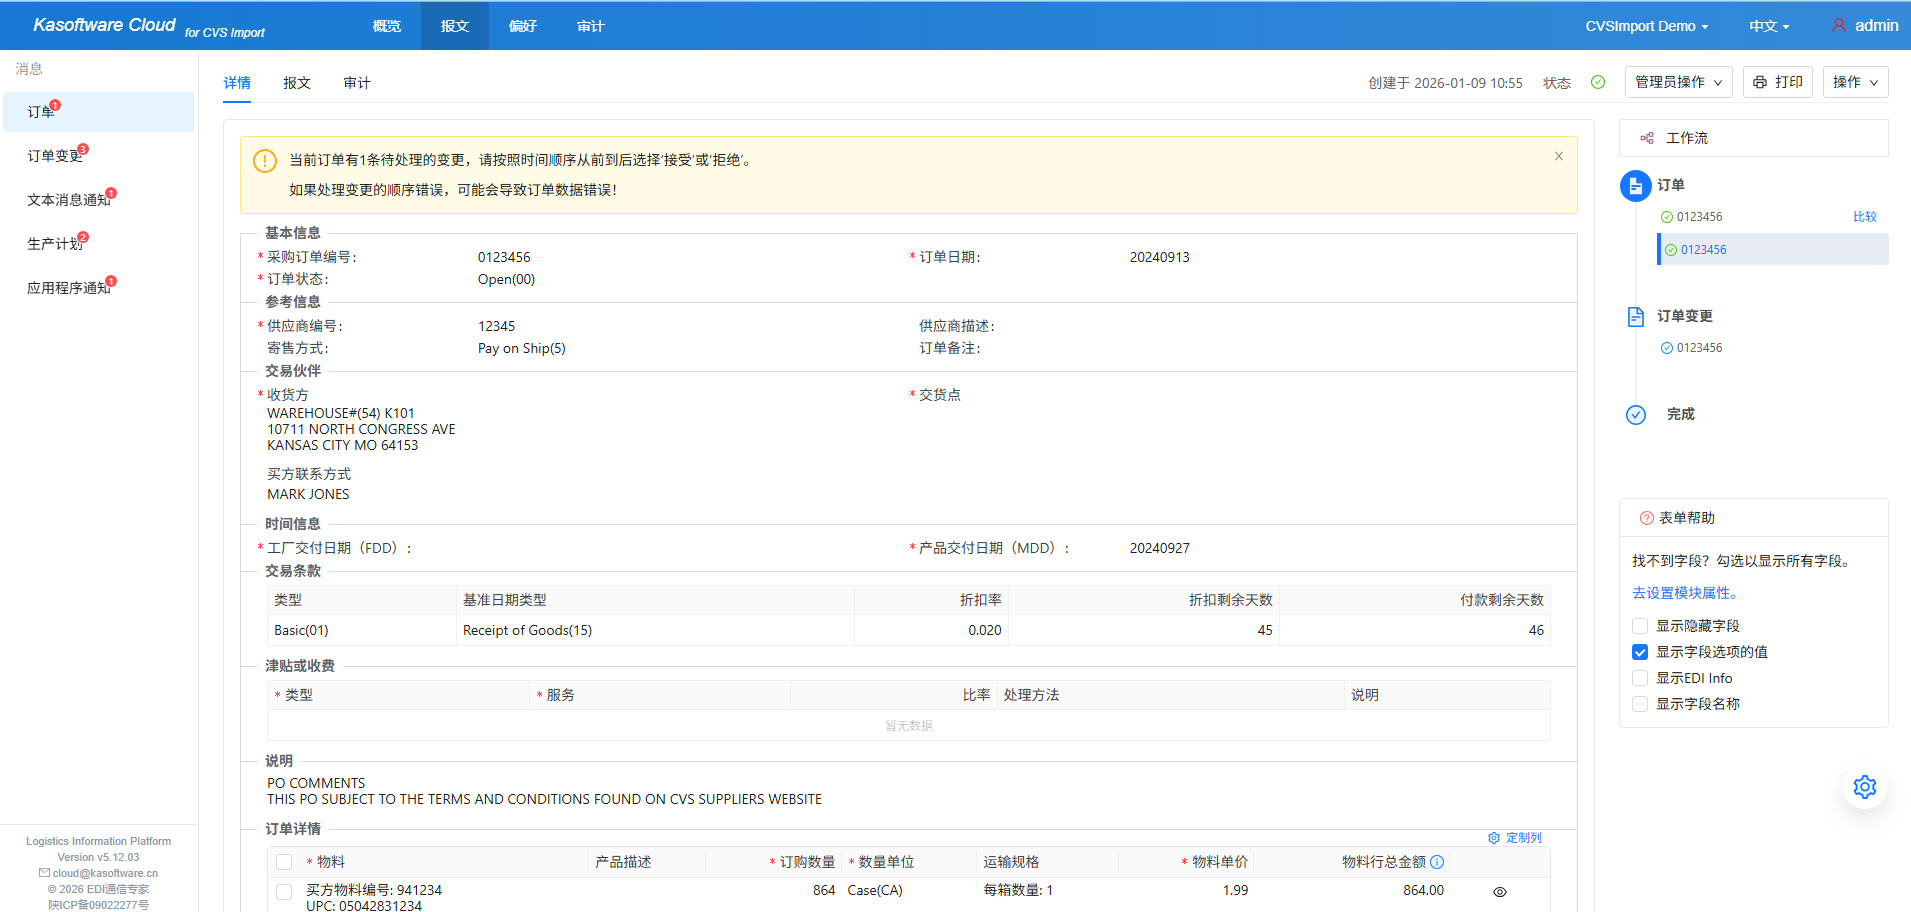Close the yellow pending change warning banner
This screenshot has width=1911, height=912.
[1558, 156]
